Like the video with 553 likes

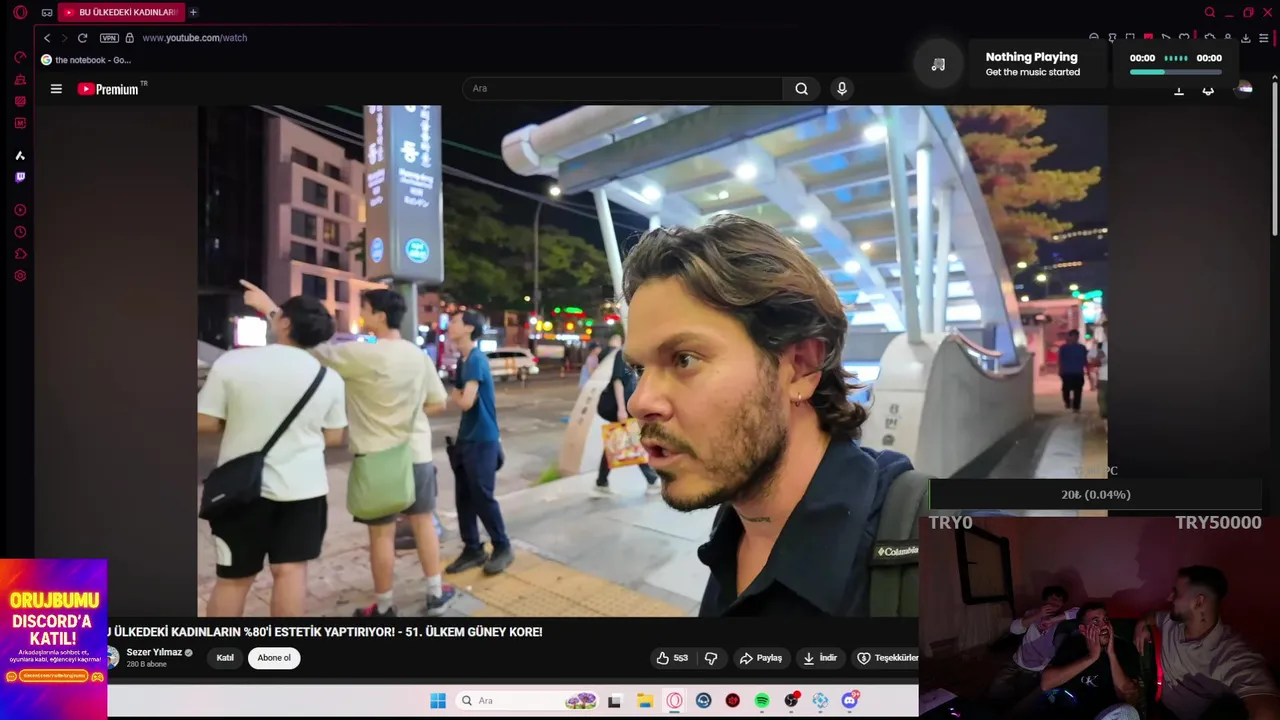coord(672,658)
